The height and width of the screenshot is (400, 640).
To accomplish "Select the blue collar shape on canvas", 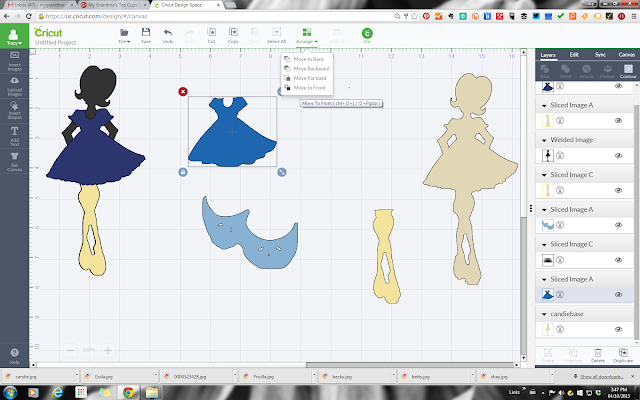I will click(x=250, y=233).
